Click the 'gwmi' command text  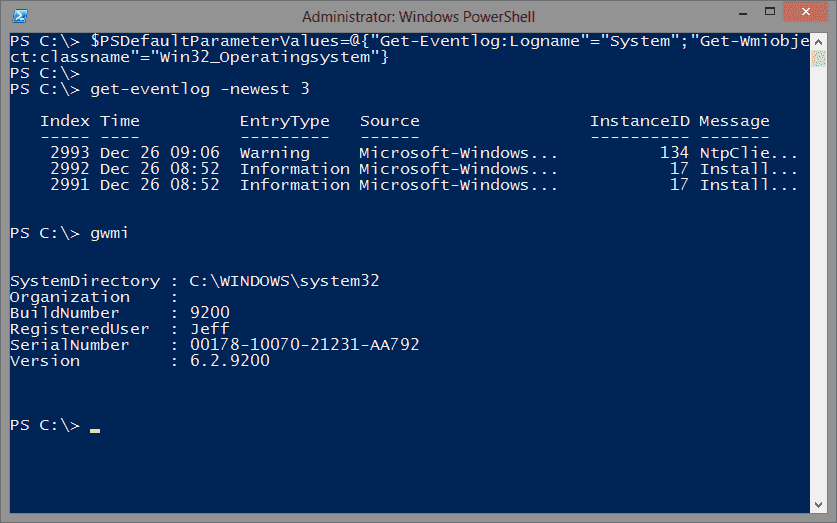pyautogui.click(x=110, y=233)
